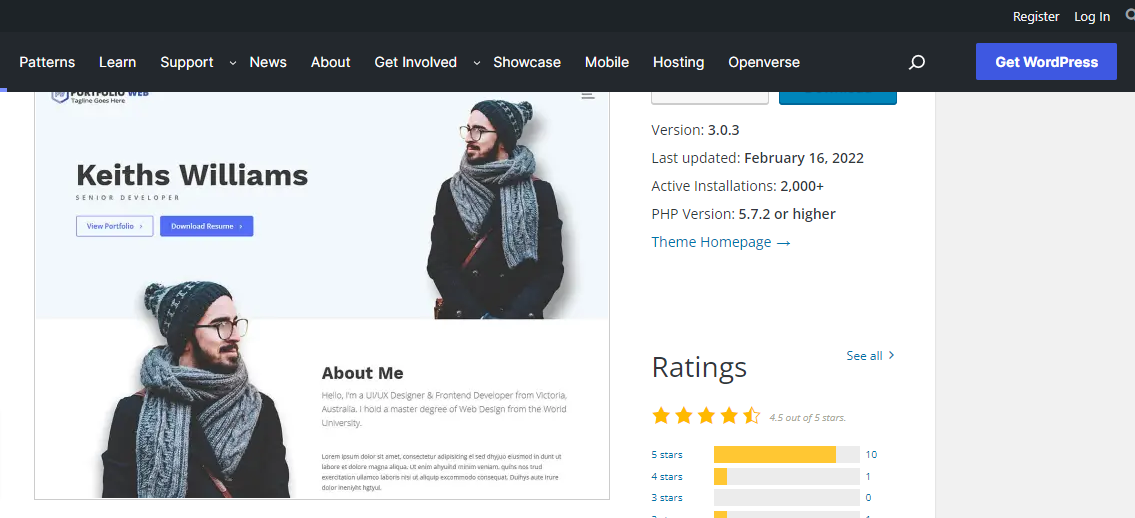Click Last updated: February 16, 2022 text
The height and width of the screenshot is (518, 1135).
[757, 158]
